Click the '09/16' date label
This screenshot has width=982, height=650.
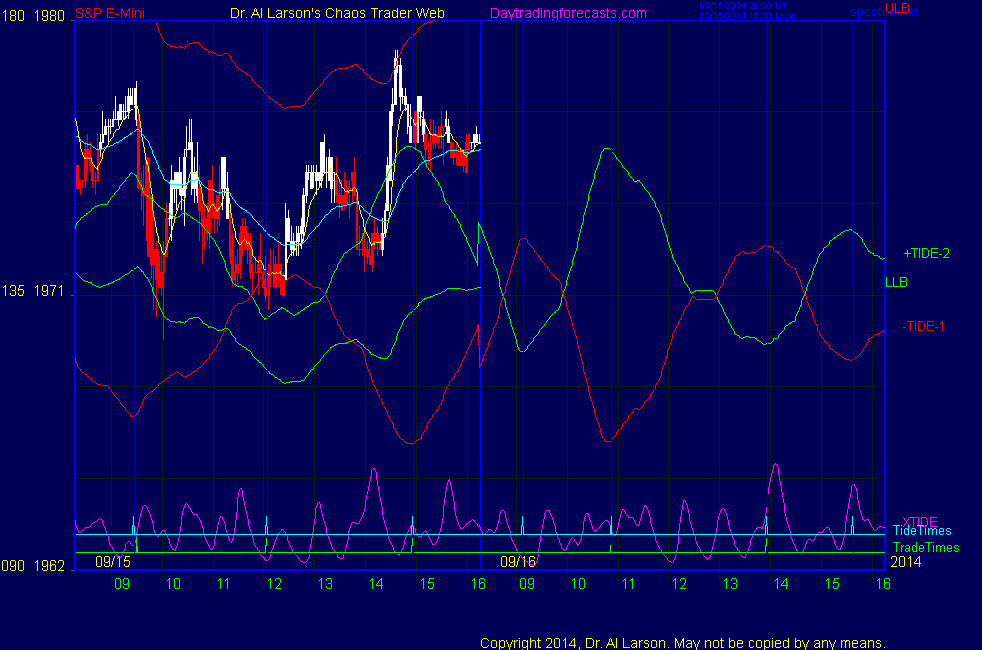[x=518, y=561]
